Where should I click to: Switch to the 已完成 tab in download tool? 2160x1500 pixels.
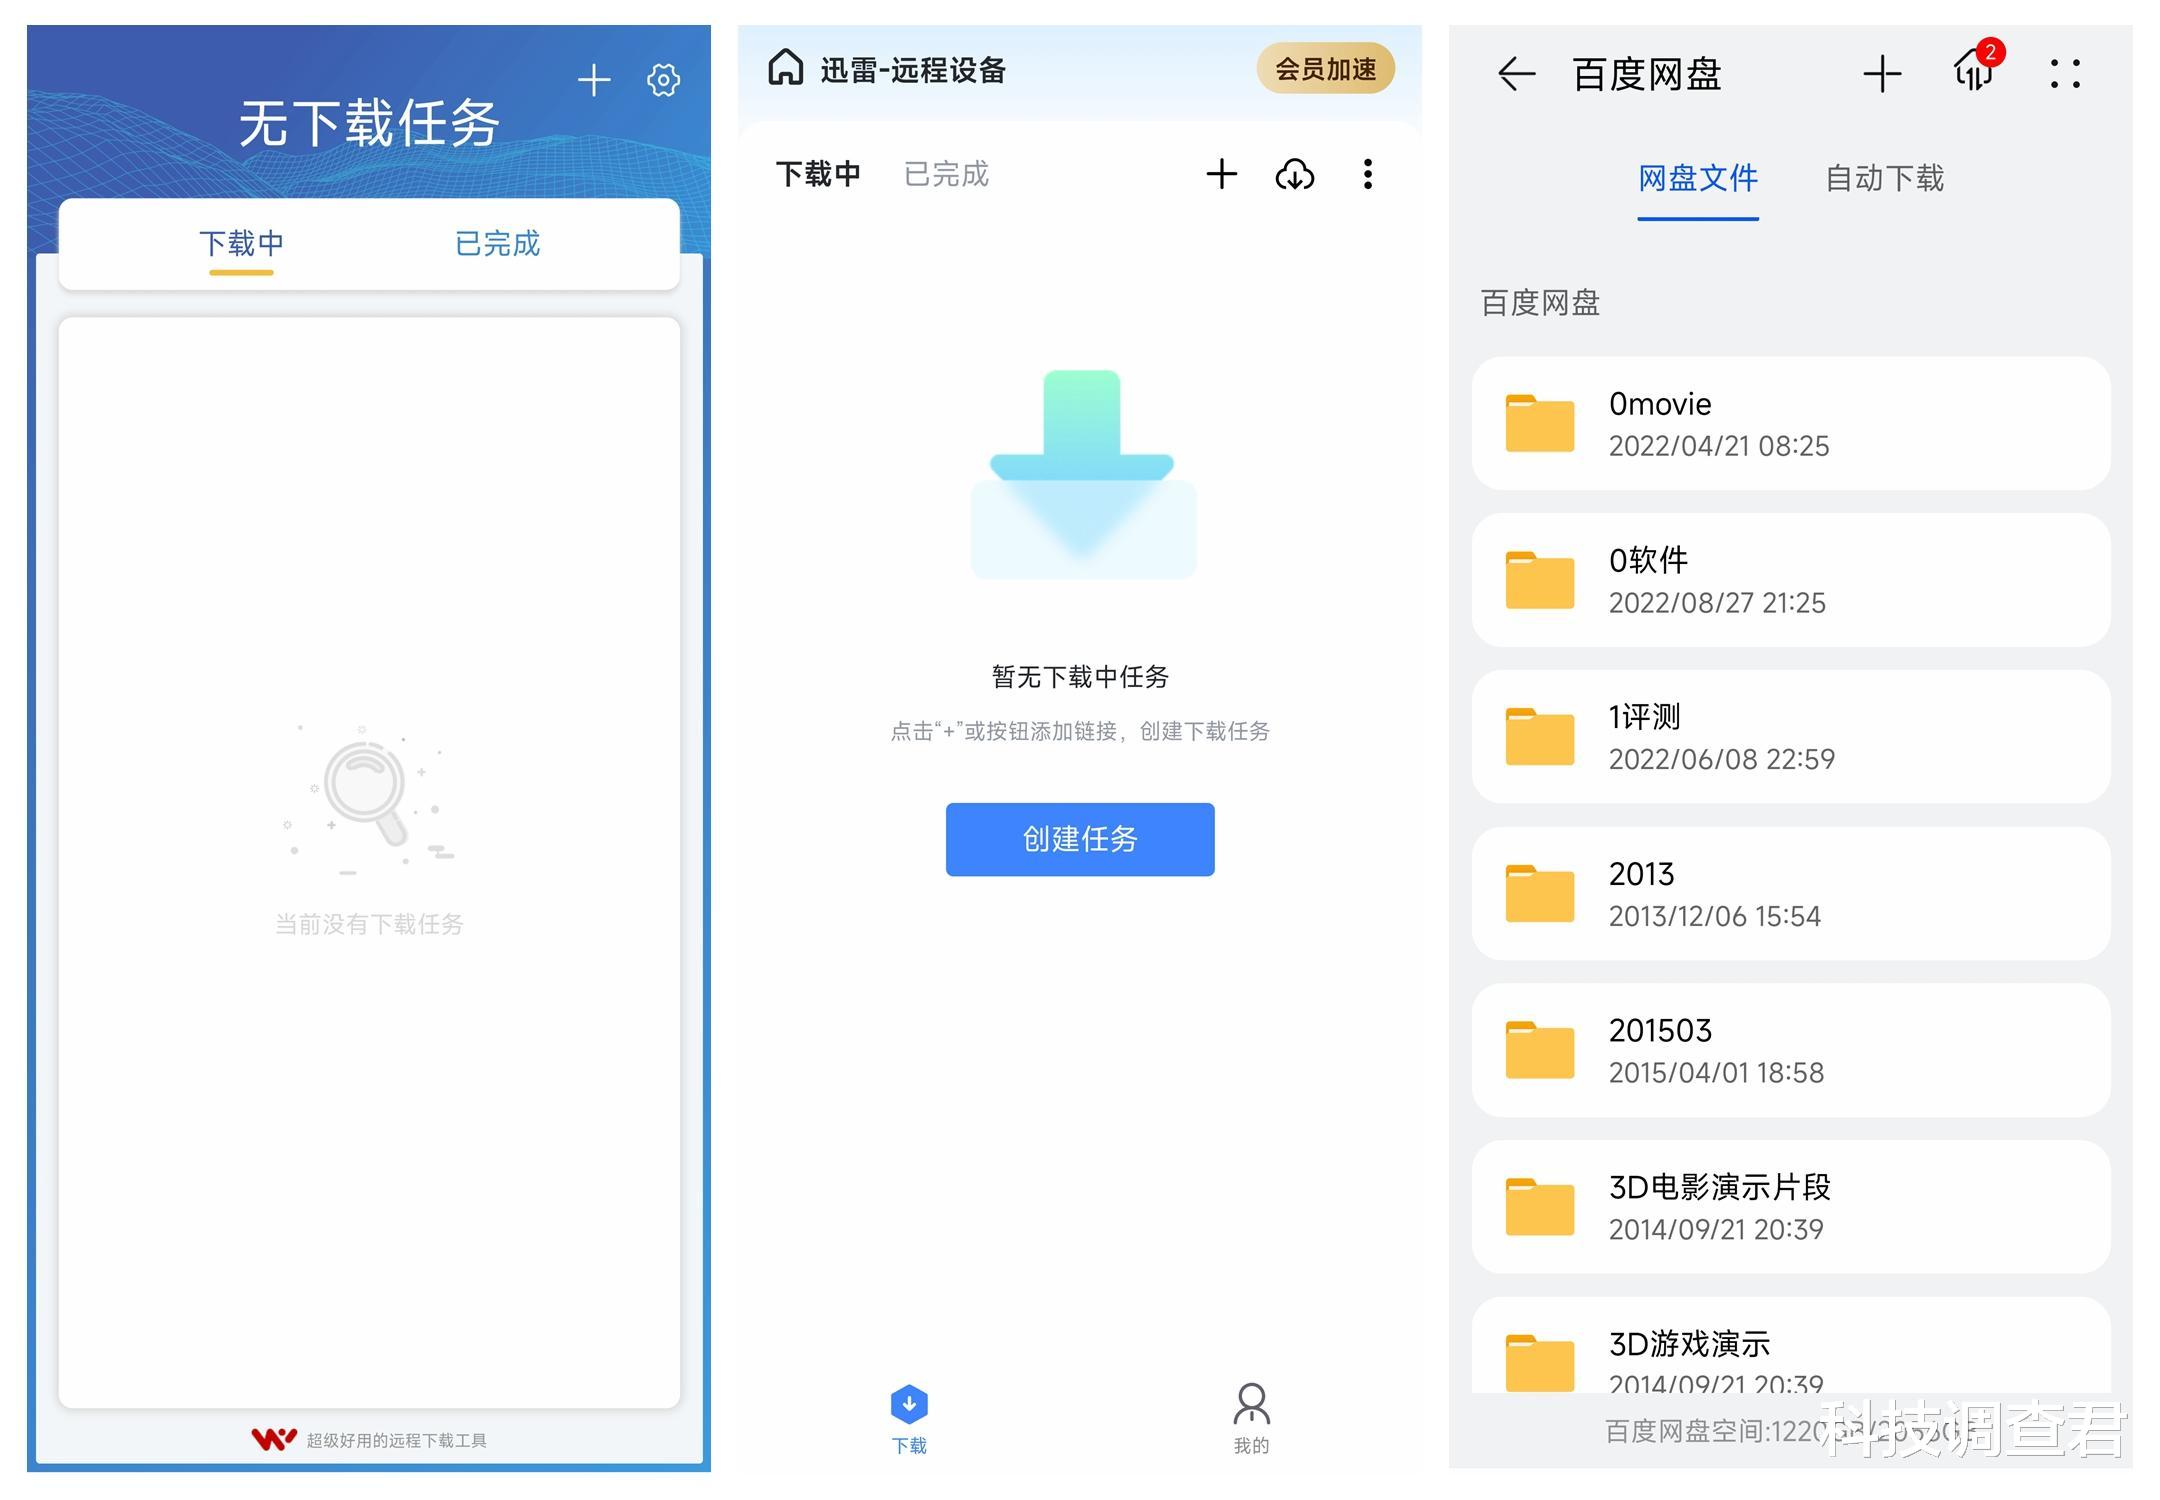pos(497,243)
